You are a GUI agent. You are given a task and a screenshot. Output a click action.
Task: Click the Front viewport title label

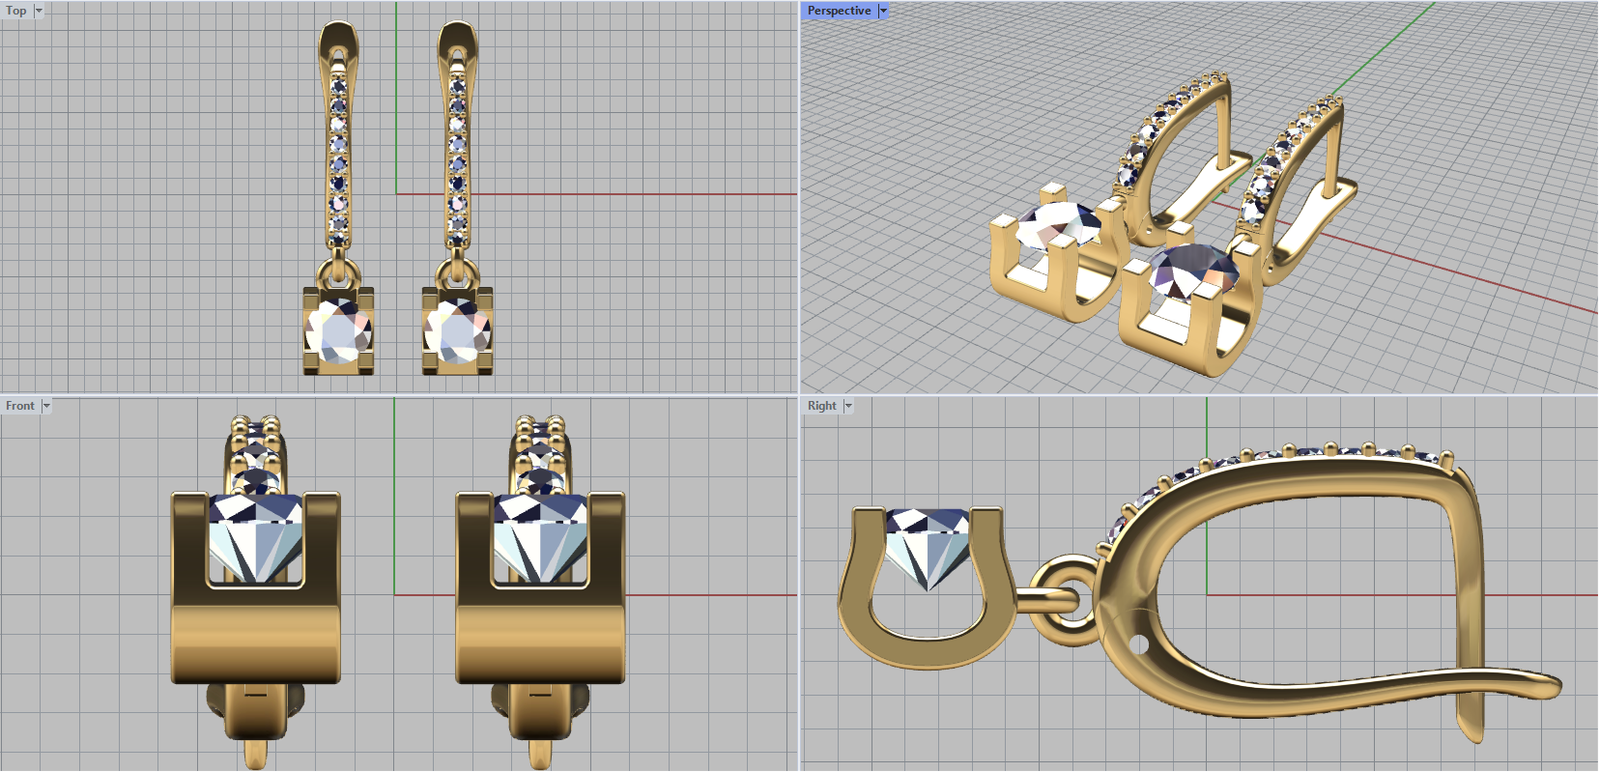pos(20,406)
